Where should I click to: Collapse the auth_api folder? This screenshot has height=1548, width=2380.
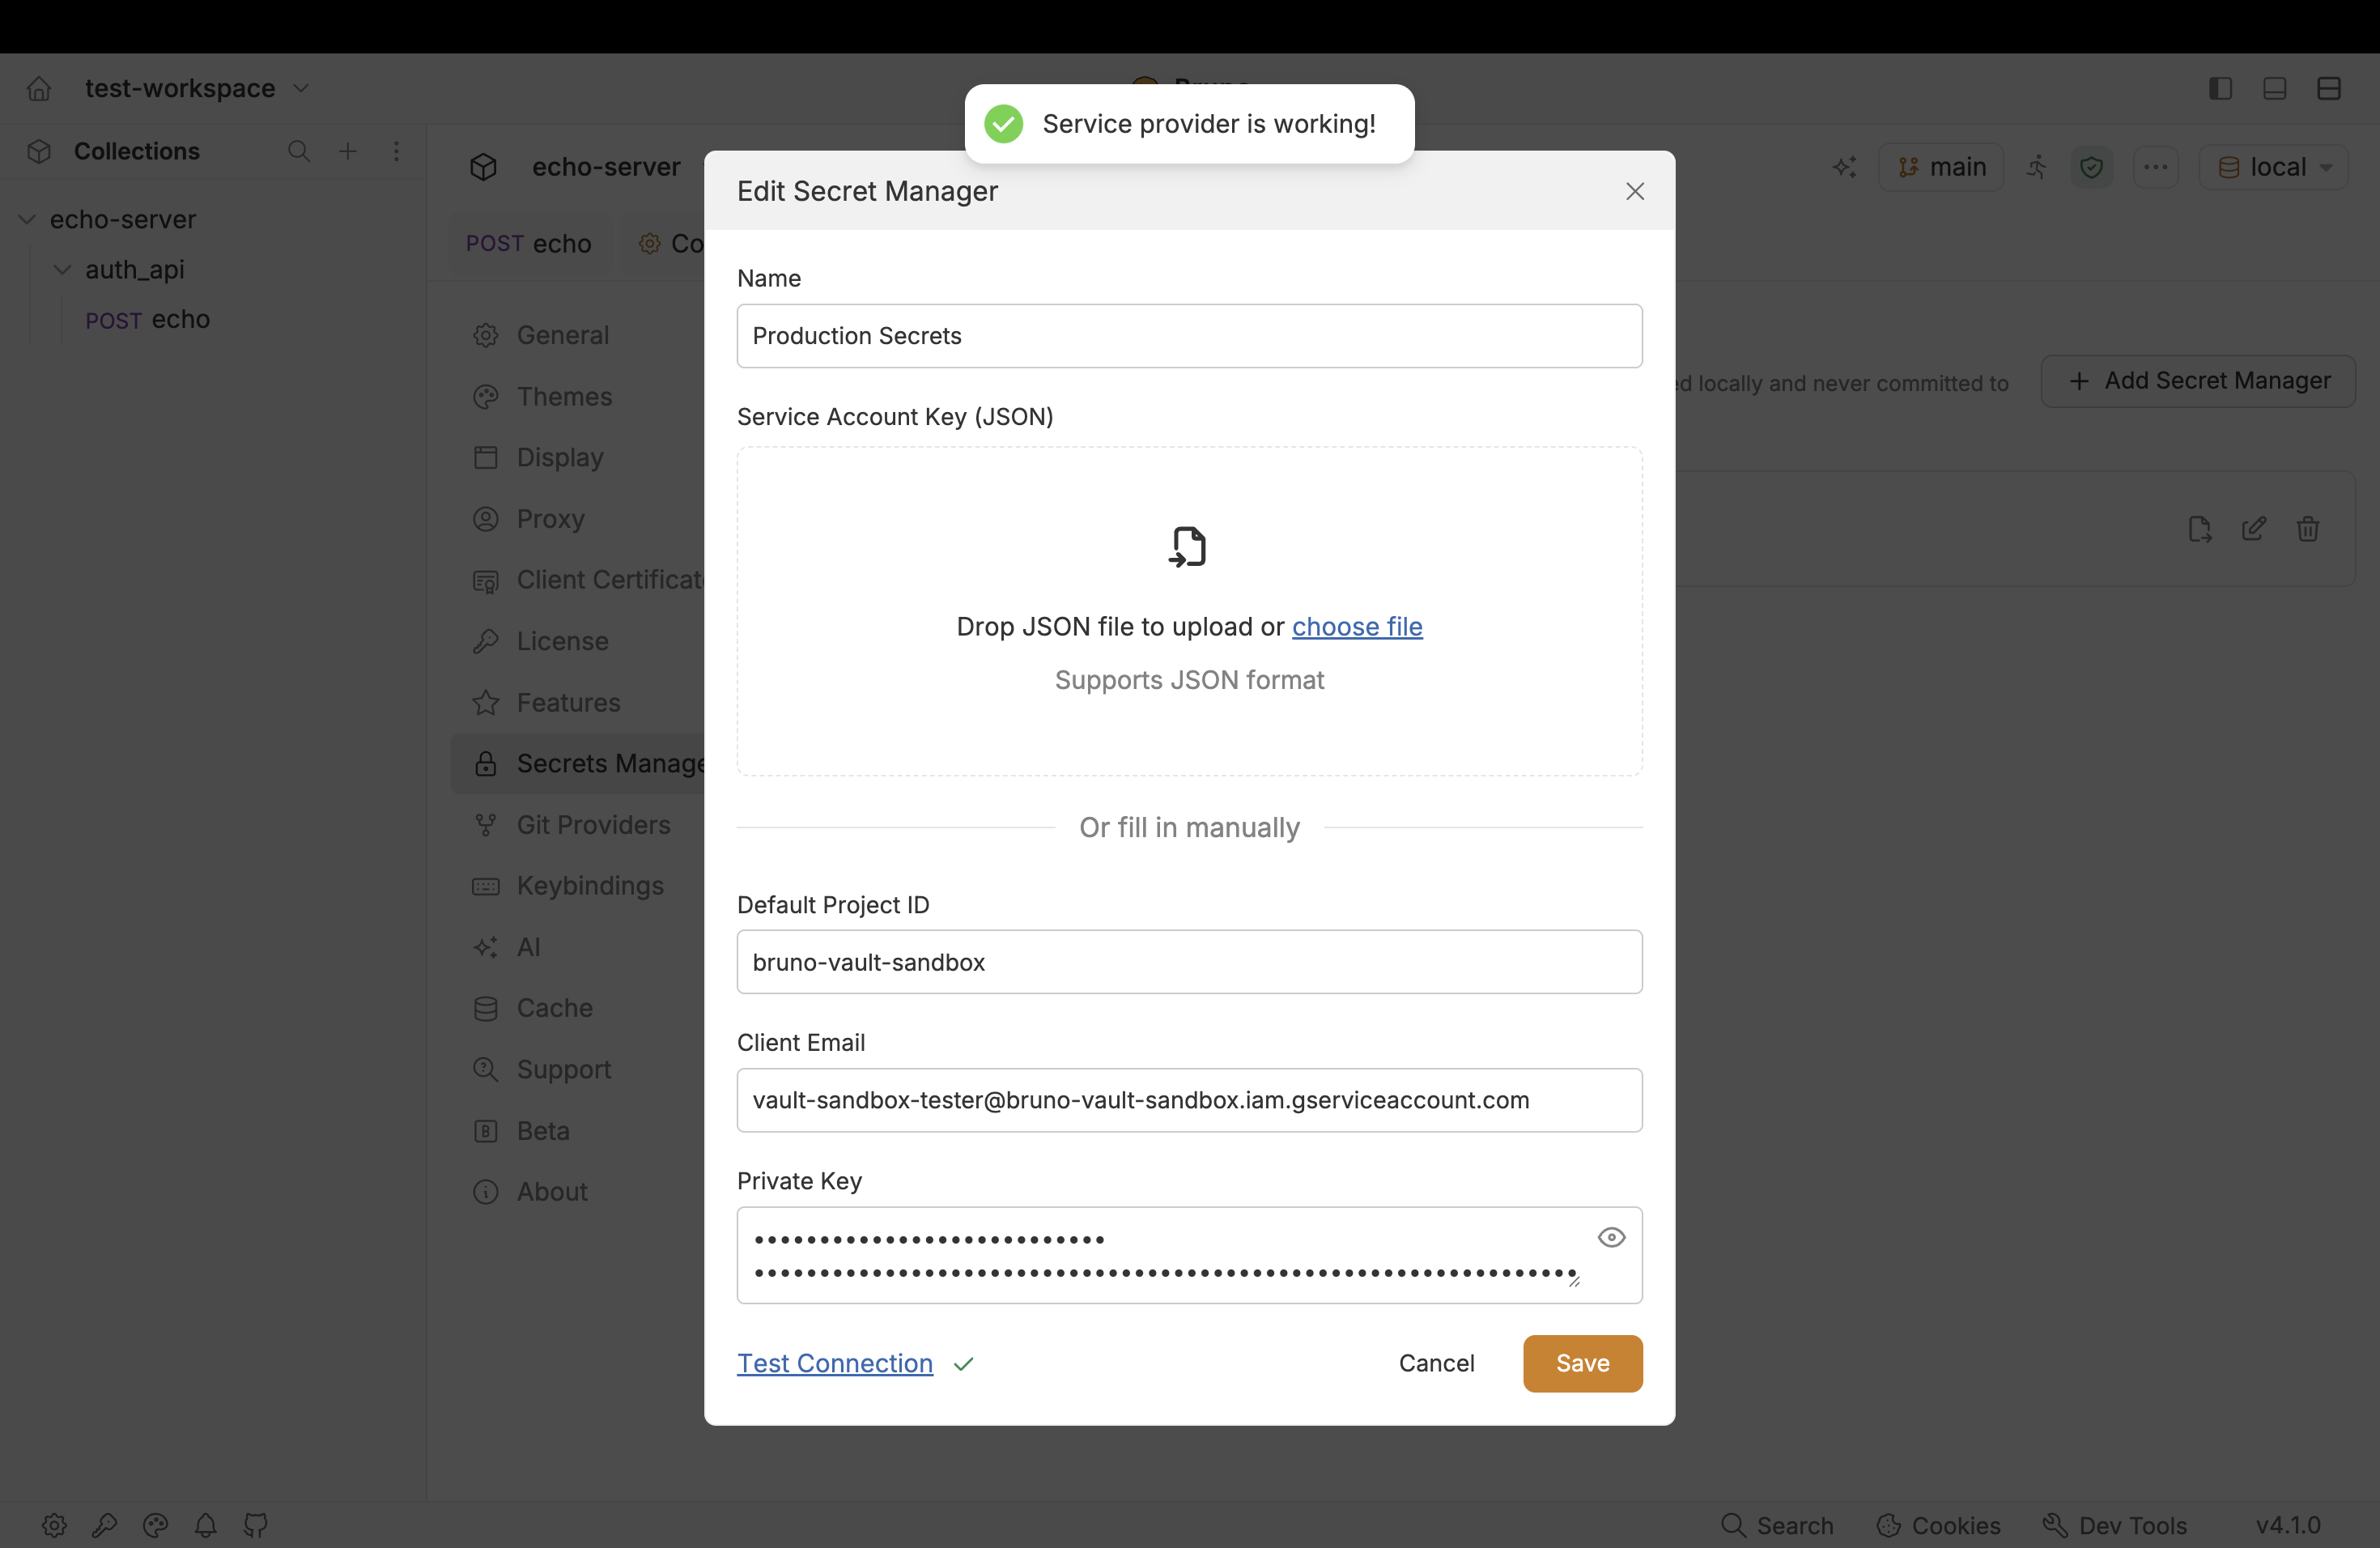62,269
